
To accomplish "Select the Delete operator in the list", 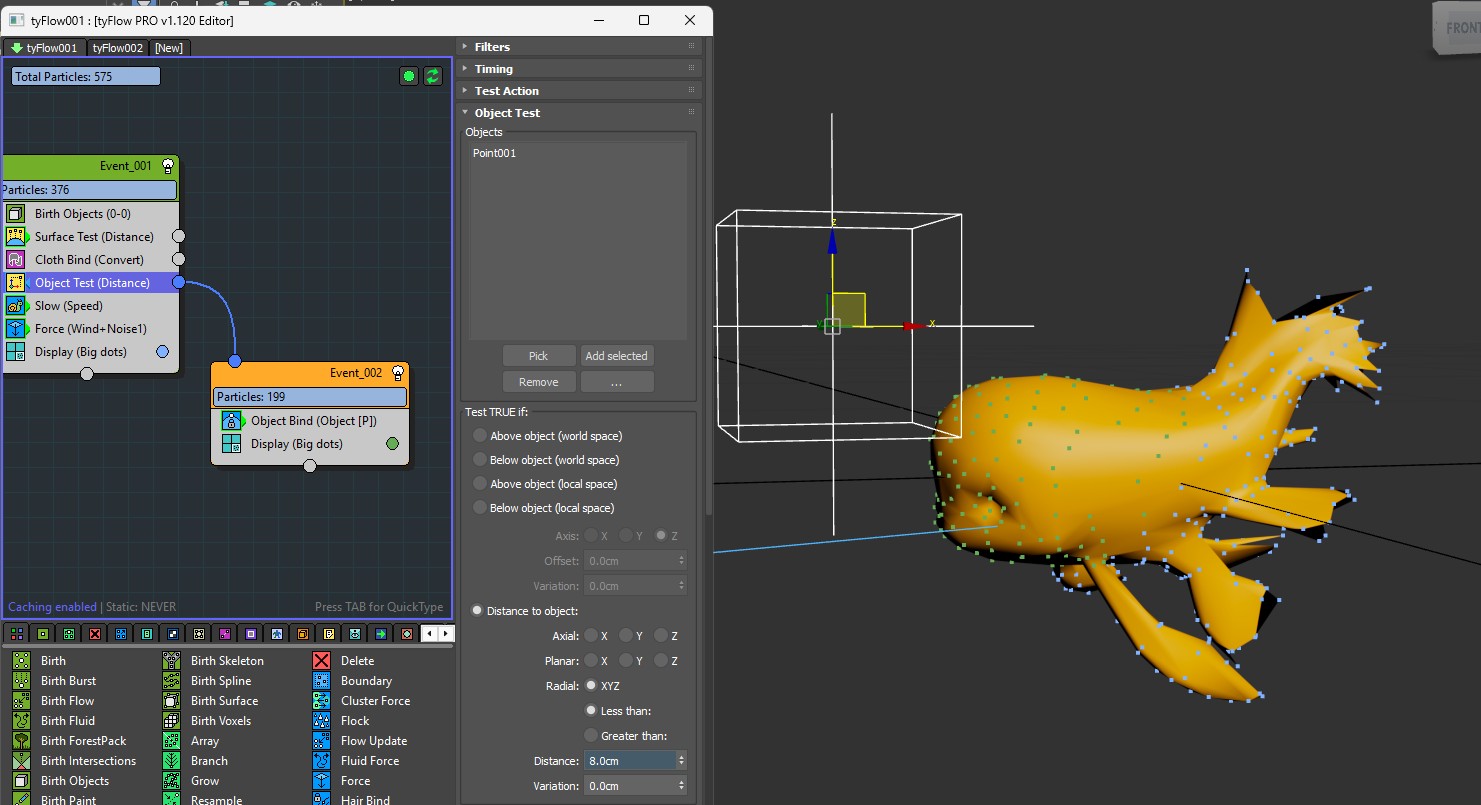I will (357, 661).
